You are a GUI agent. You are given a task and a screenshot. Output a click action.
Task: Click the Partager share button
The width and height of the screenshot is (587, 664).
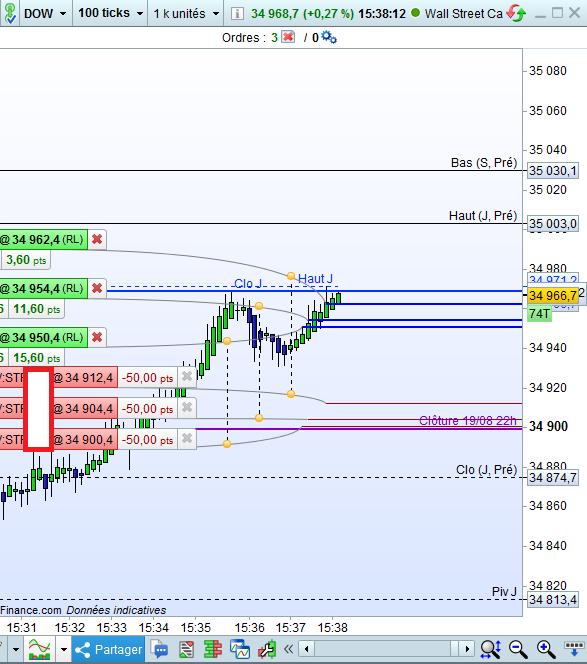click(x=108, y=649)
